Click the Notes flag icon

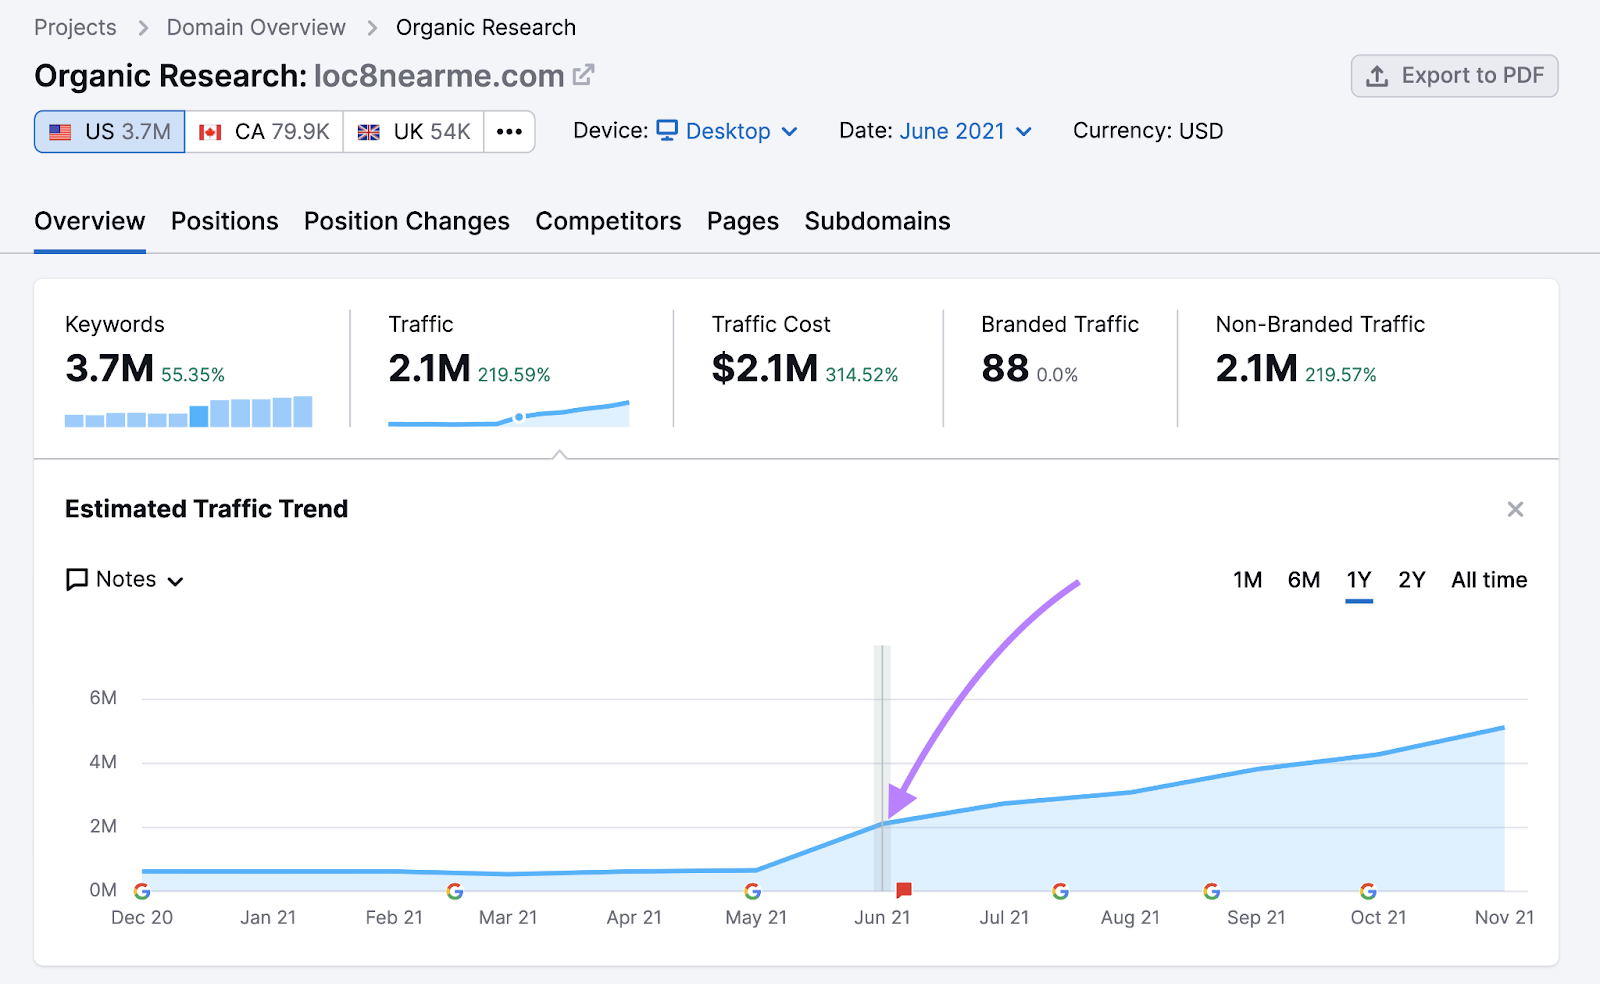click(x=77, y=579)
